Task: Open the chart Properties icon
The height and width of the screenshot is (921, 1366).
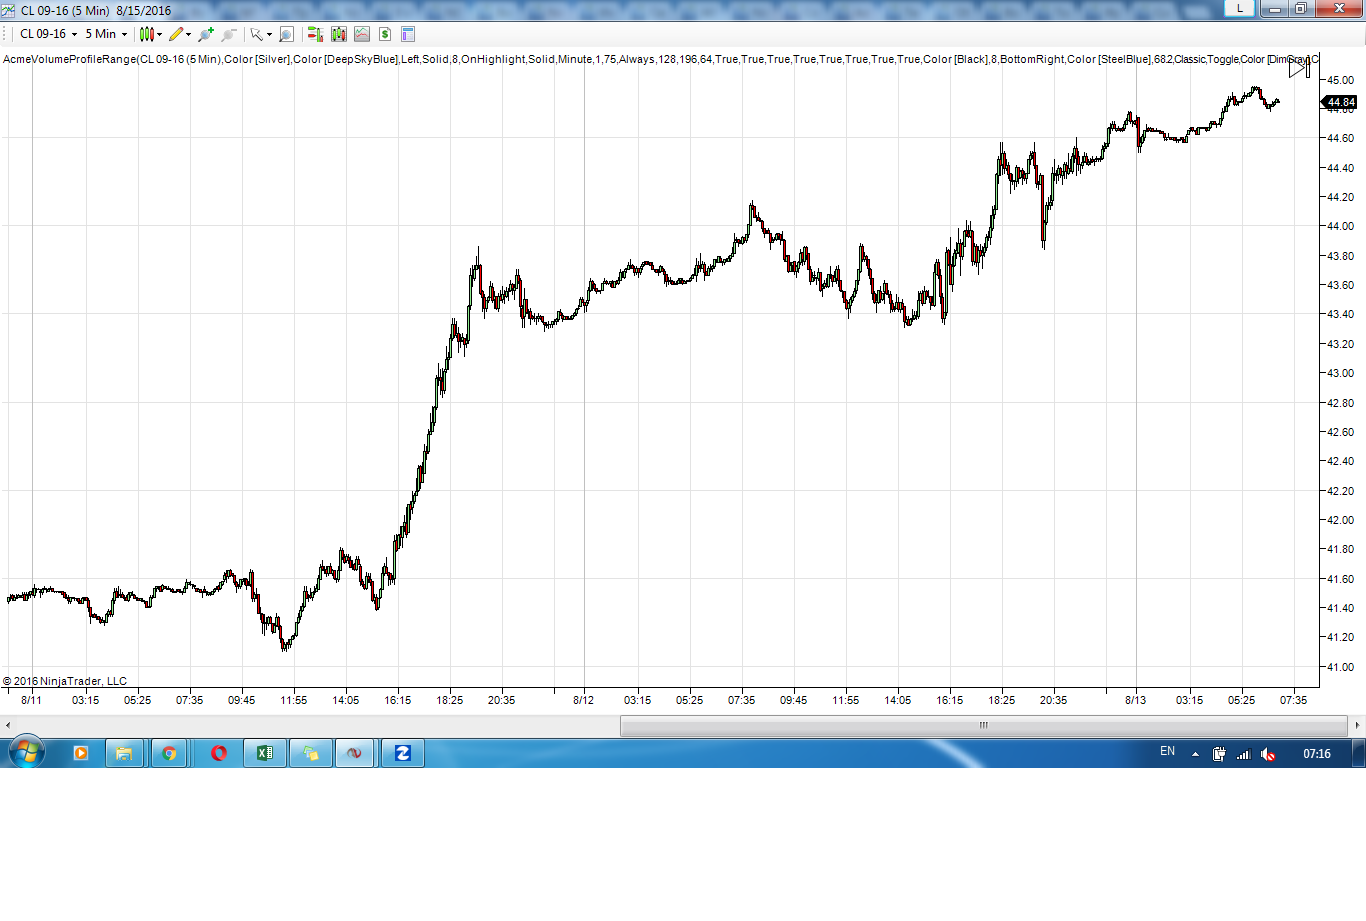Action: coord(408,34)
